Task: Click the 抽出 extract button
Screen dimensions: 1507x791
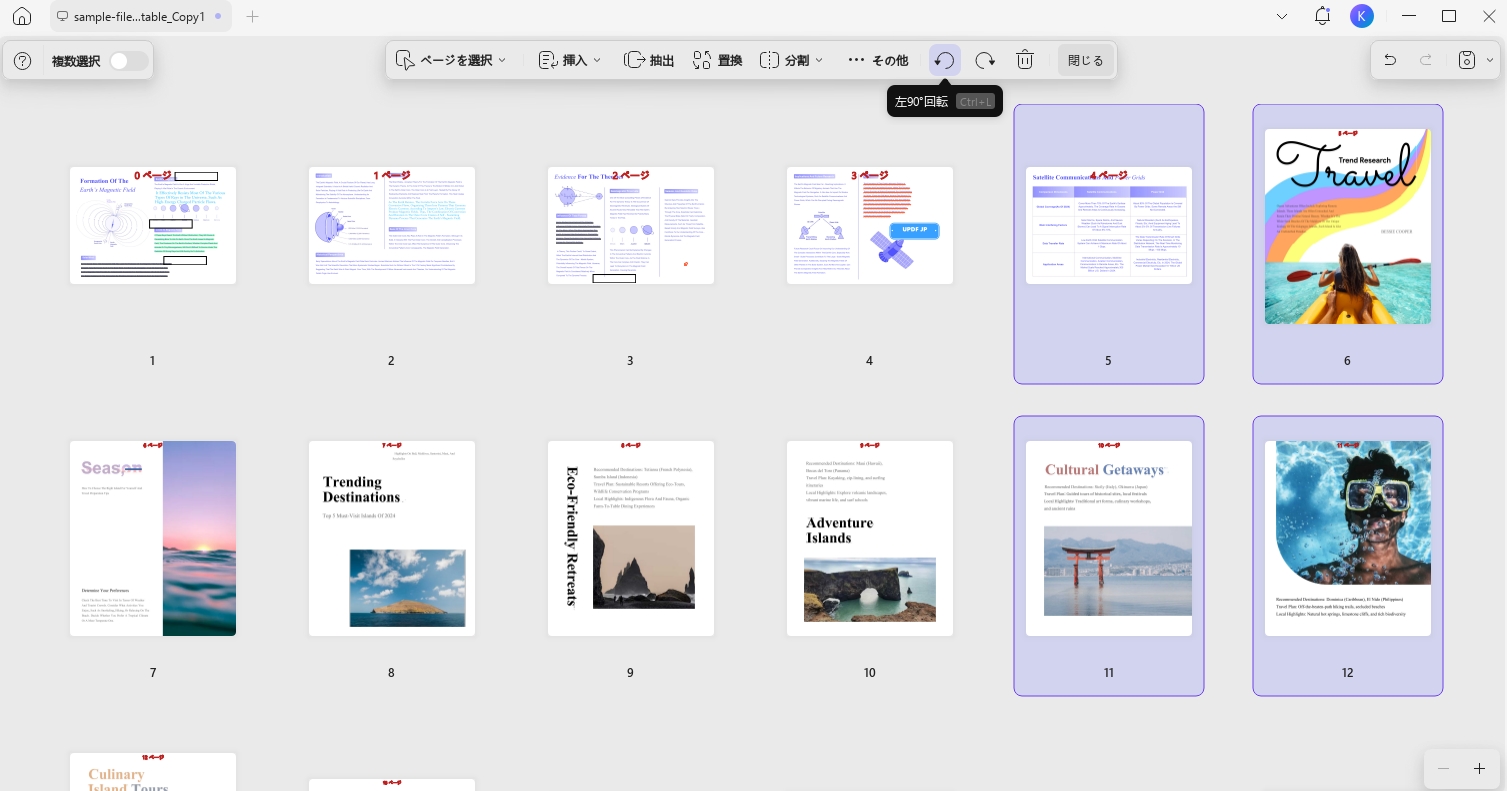Action: [649, 60]
